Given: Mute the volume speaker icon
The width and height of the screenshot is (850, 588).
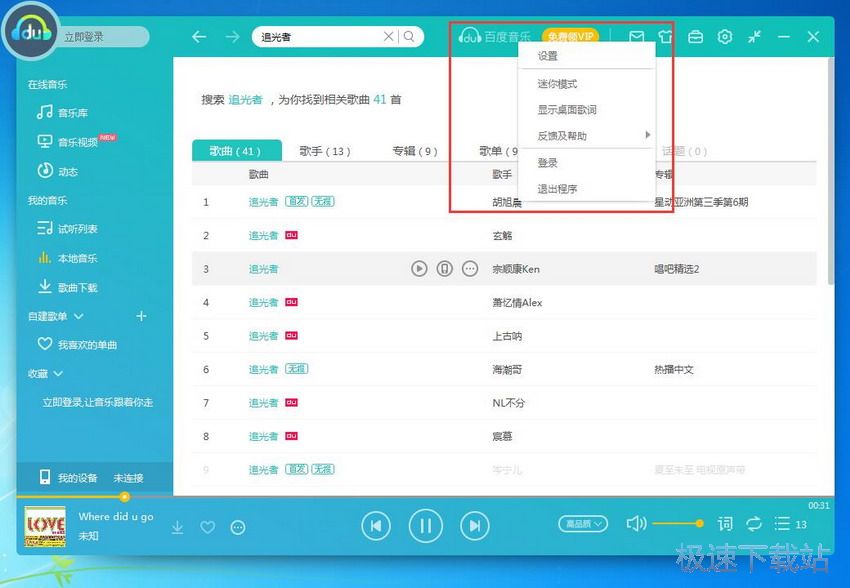Looking at the screenshot, I should point(636,524).
